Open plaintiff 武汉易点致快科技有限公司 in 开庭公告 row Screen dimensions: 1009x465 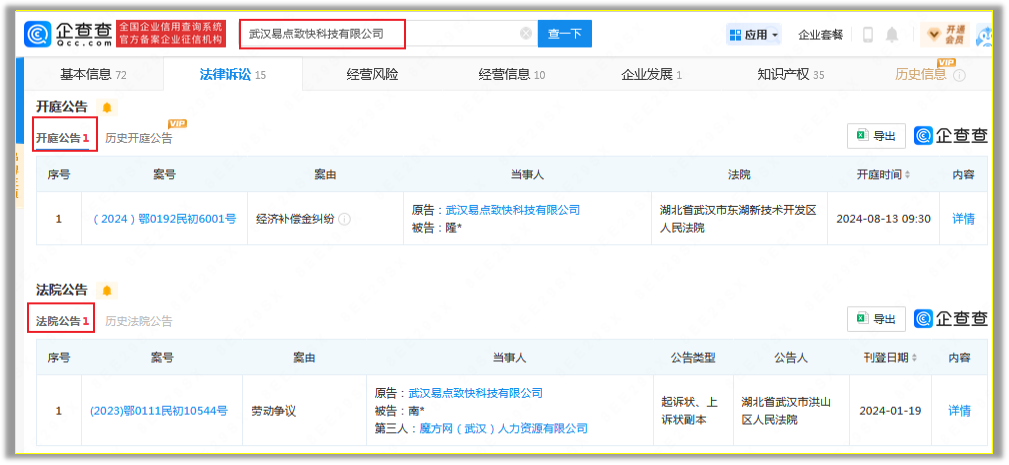(x=513, y=210)
